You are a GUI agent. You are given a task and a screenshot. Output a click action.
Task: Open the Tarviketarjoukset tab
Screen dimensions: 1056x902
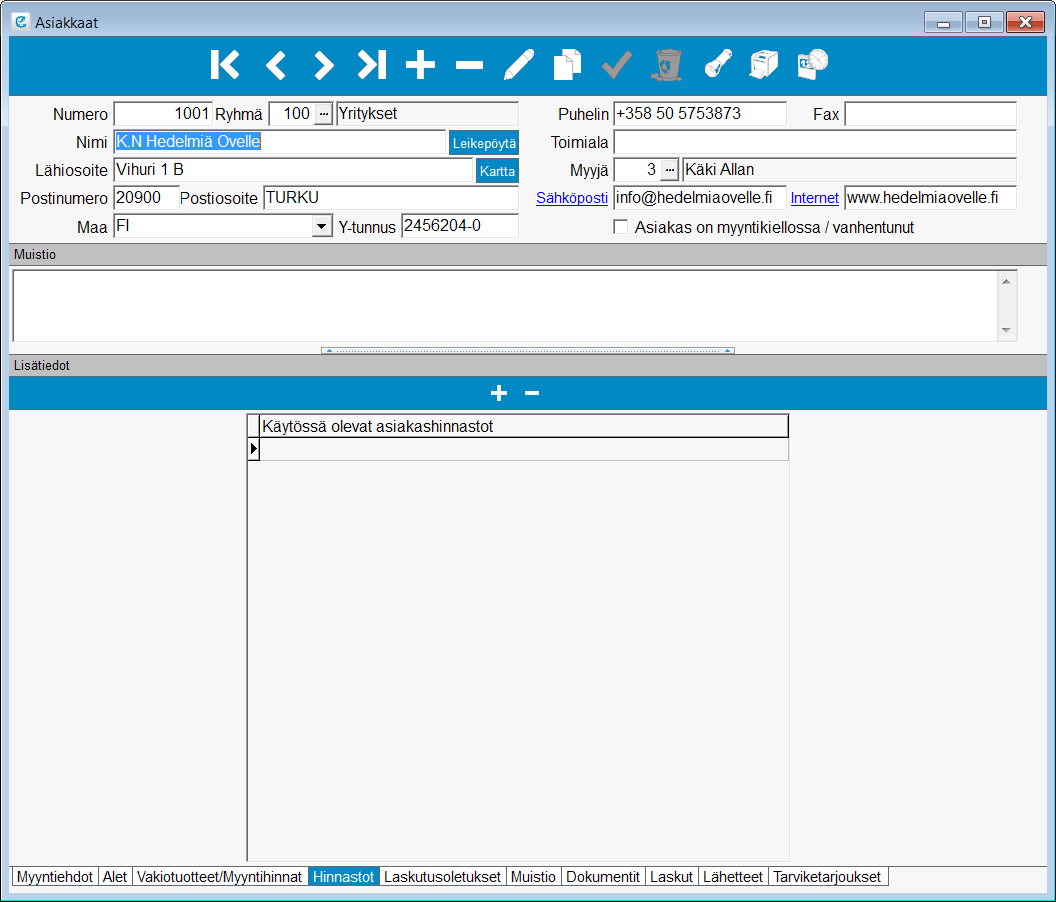point(827,877)
